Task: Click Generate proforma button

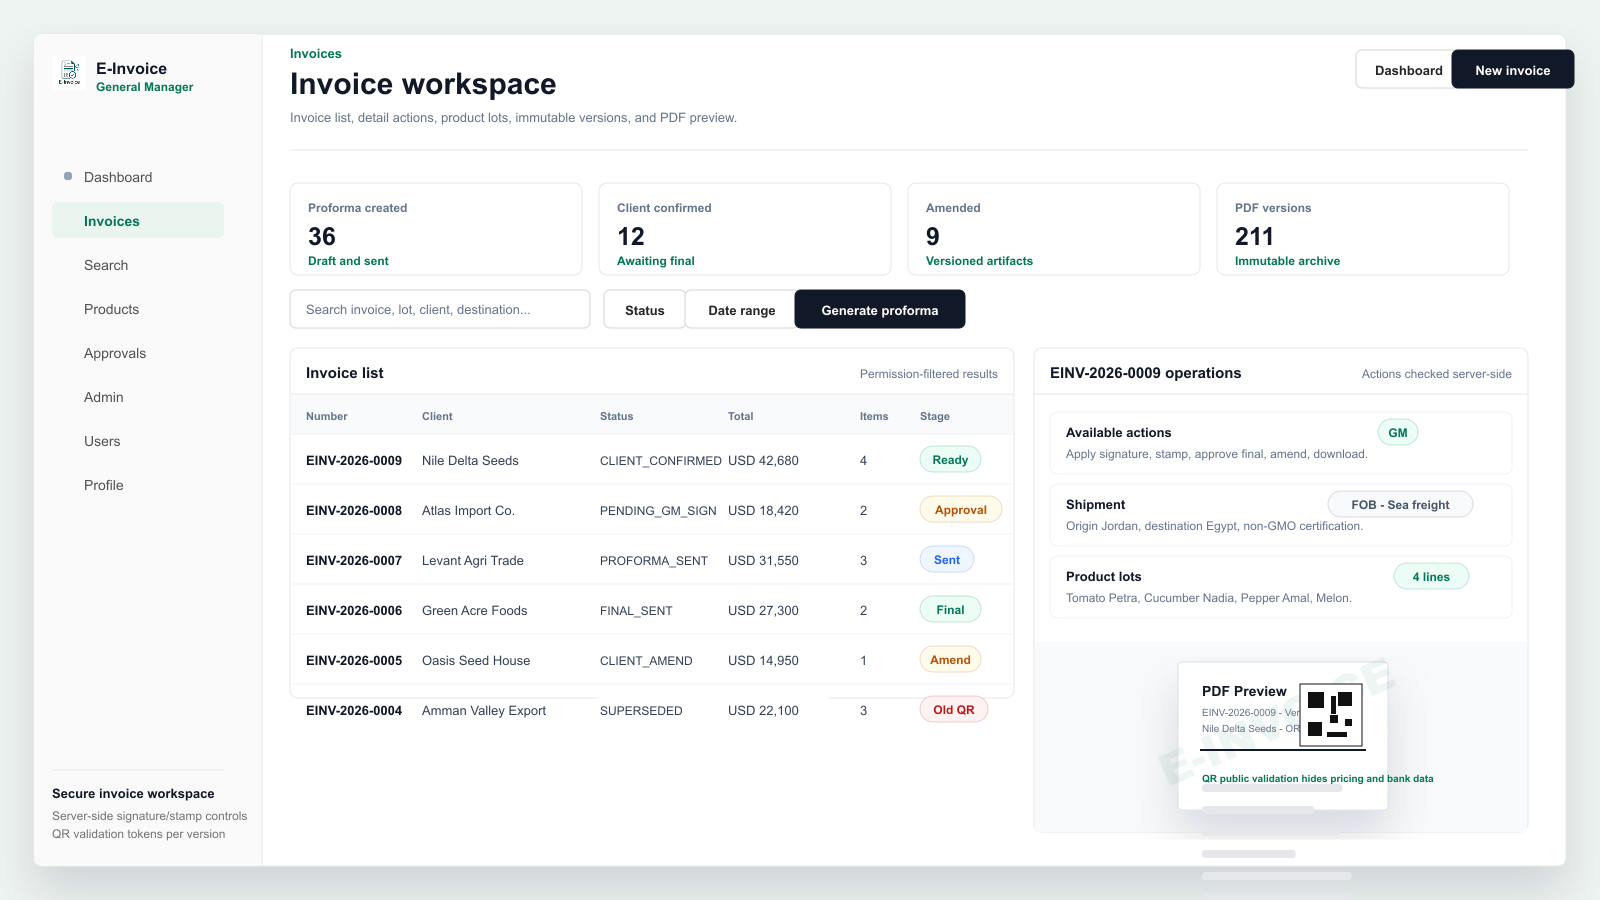Action: click(880, 310)
